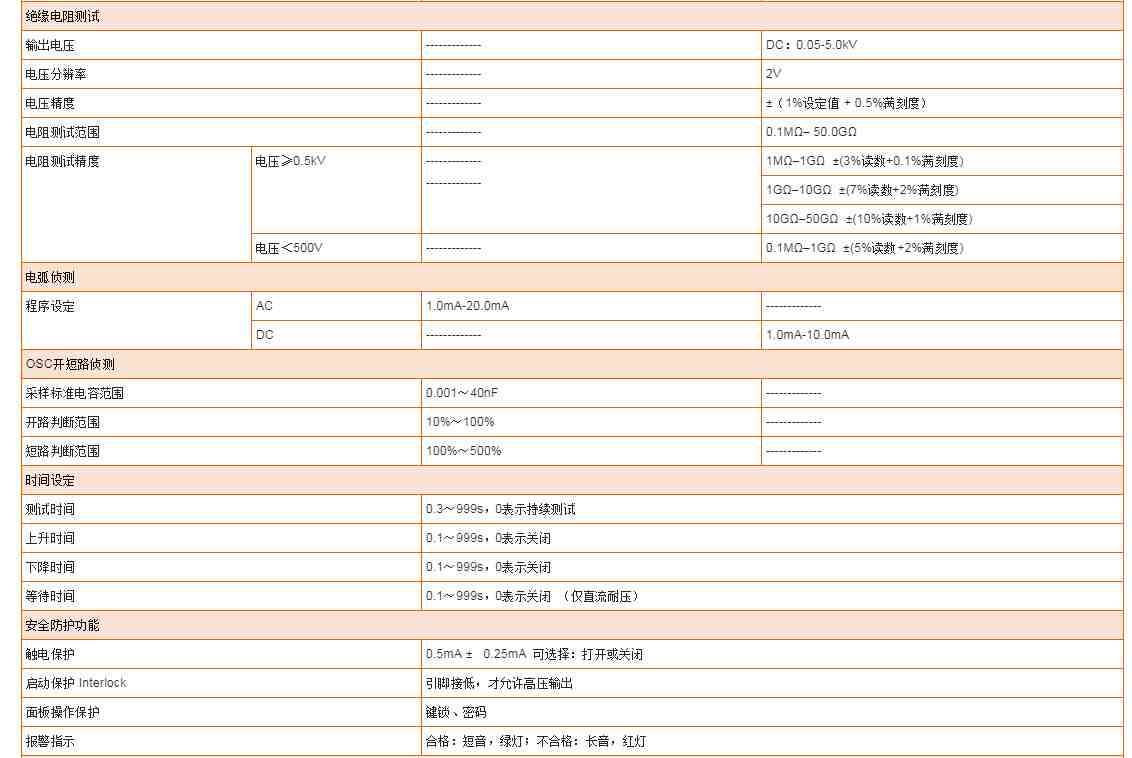Click the 1.0mA-20.0mA value
Viewport: 1132px width, 758px height.
coord(467,306)
